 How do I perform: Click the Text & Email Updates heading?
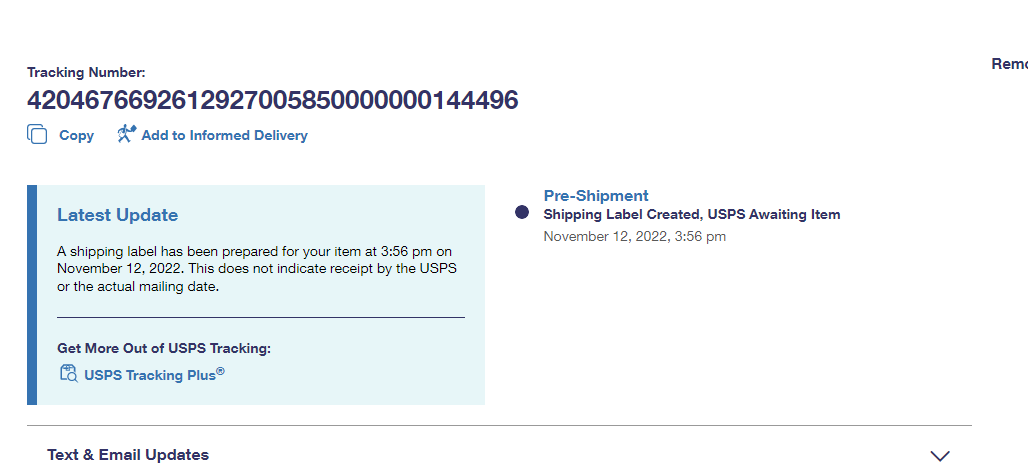(x=128, y=455)
